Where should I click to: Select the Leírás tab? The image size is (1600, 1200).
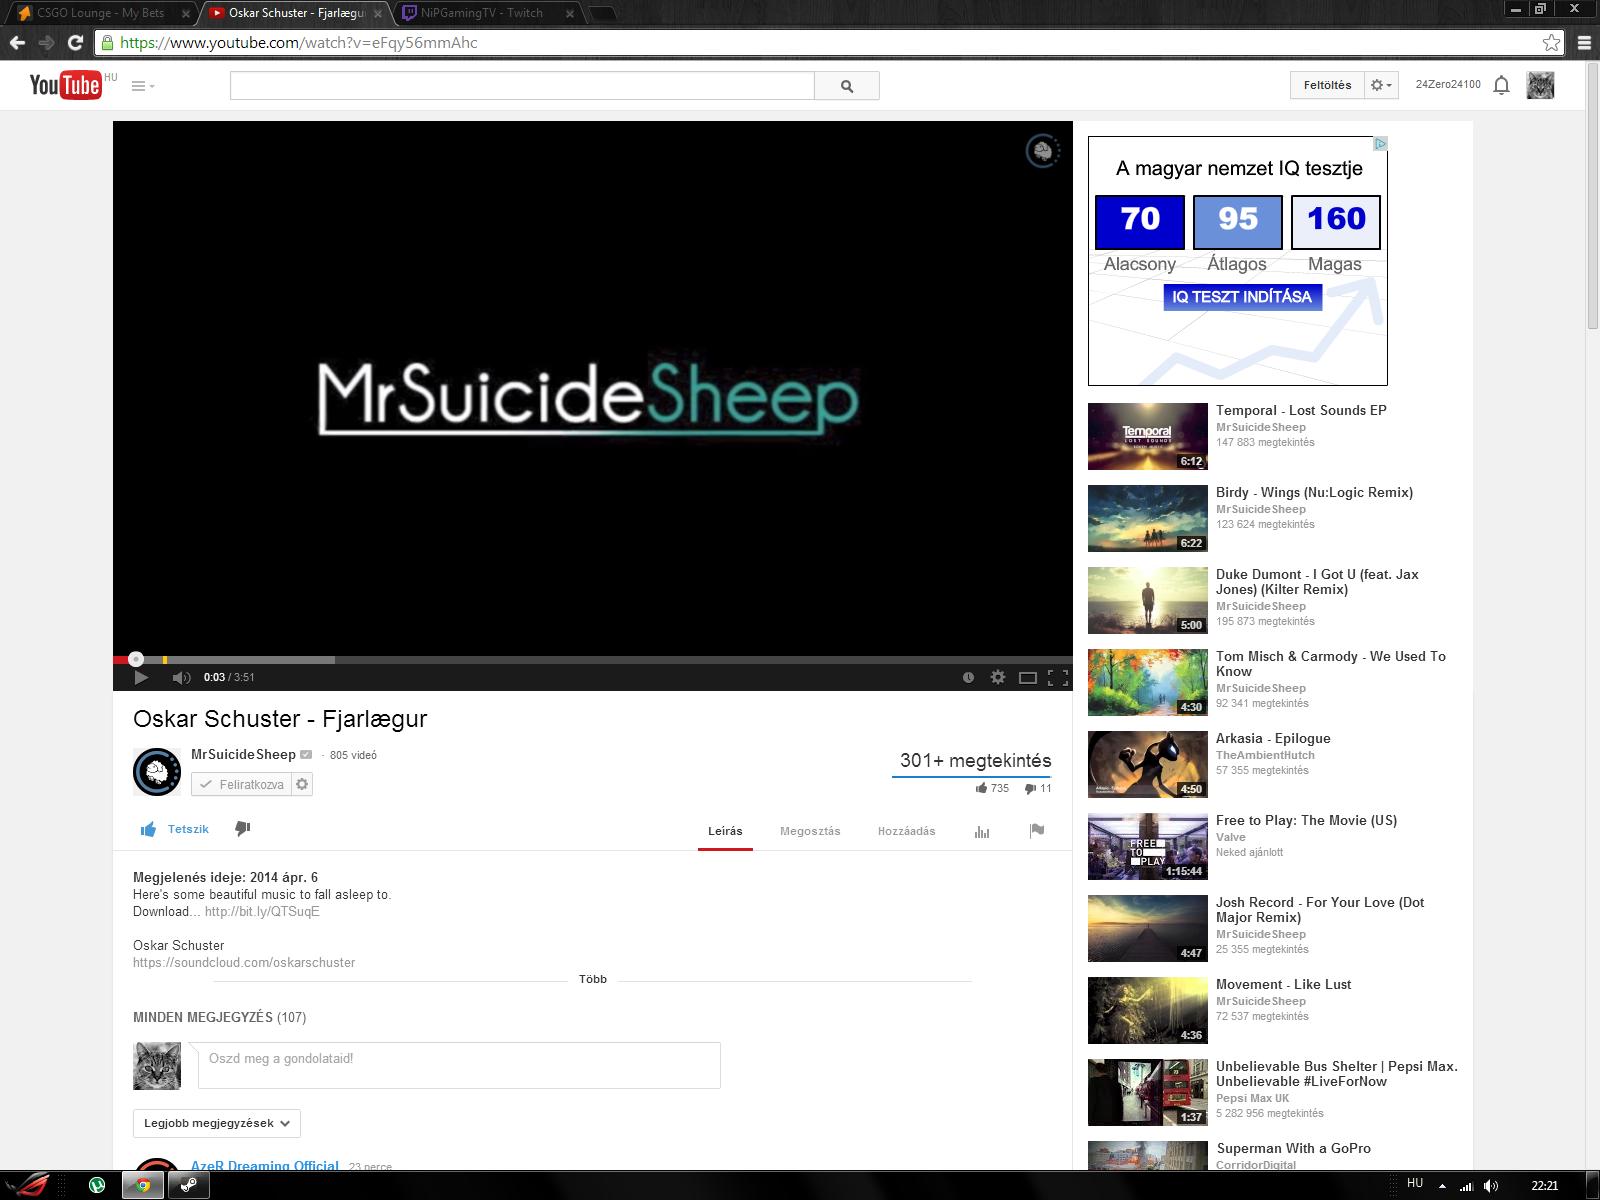pyautogui.click(x=725, y=831)
